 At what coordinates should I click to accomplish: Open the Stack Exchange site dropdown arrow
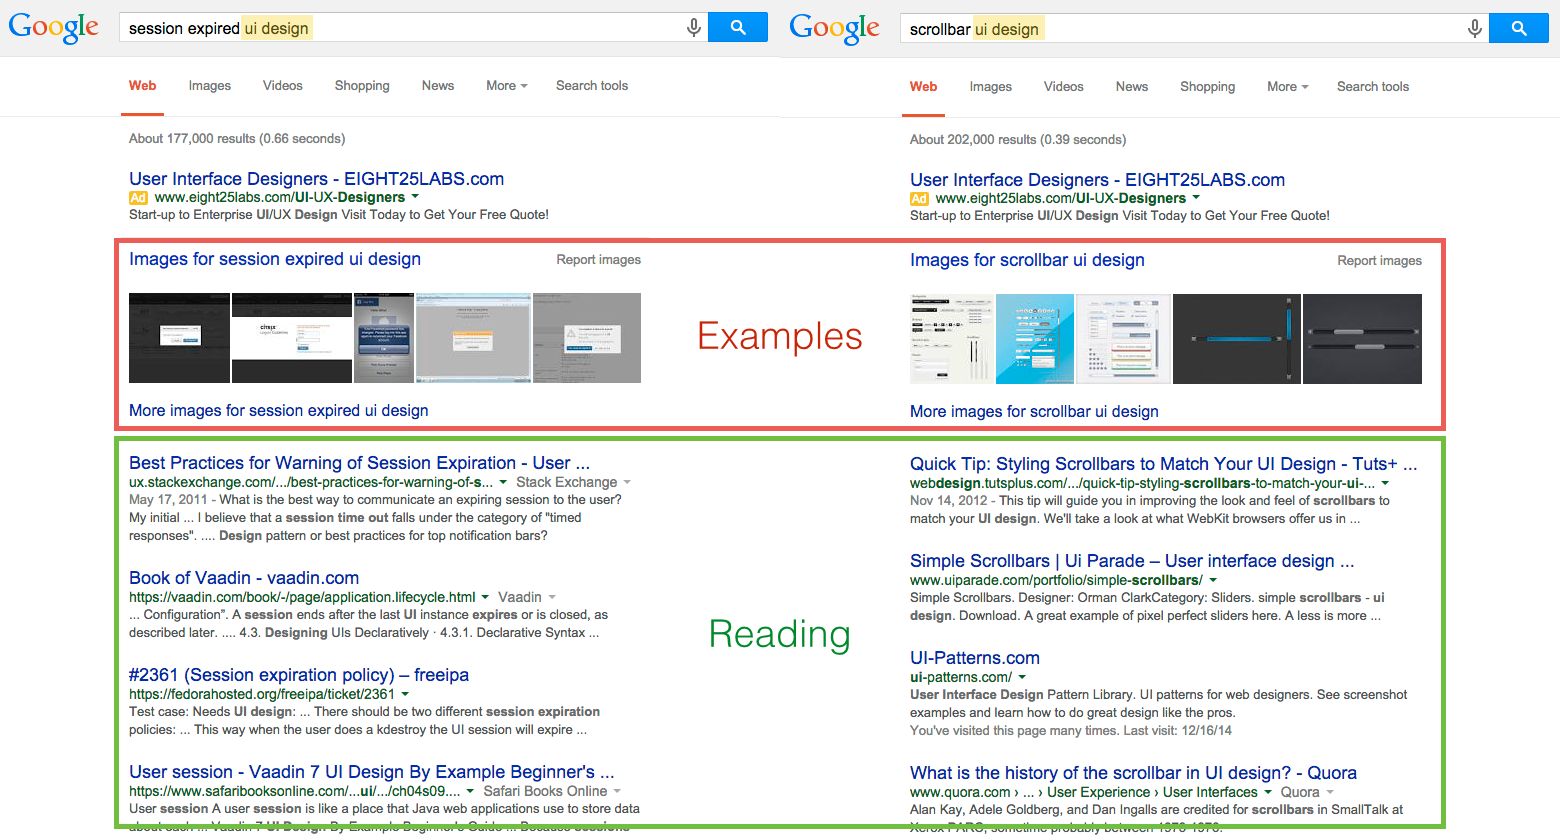tap(627, 483)
